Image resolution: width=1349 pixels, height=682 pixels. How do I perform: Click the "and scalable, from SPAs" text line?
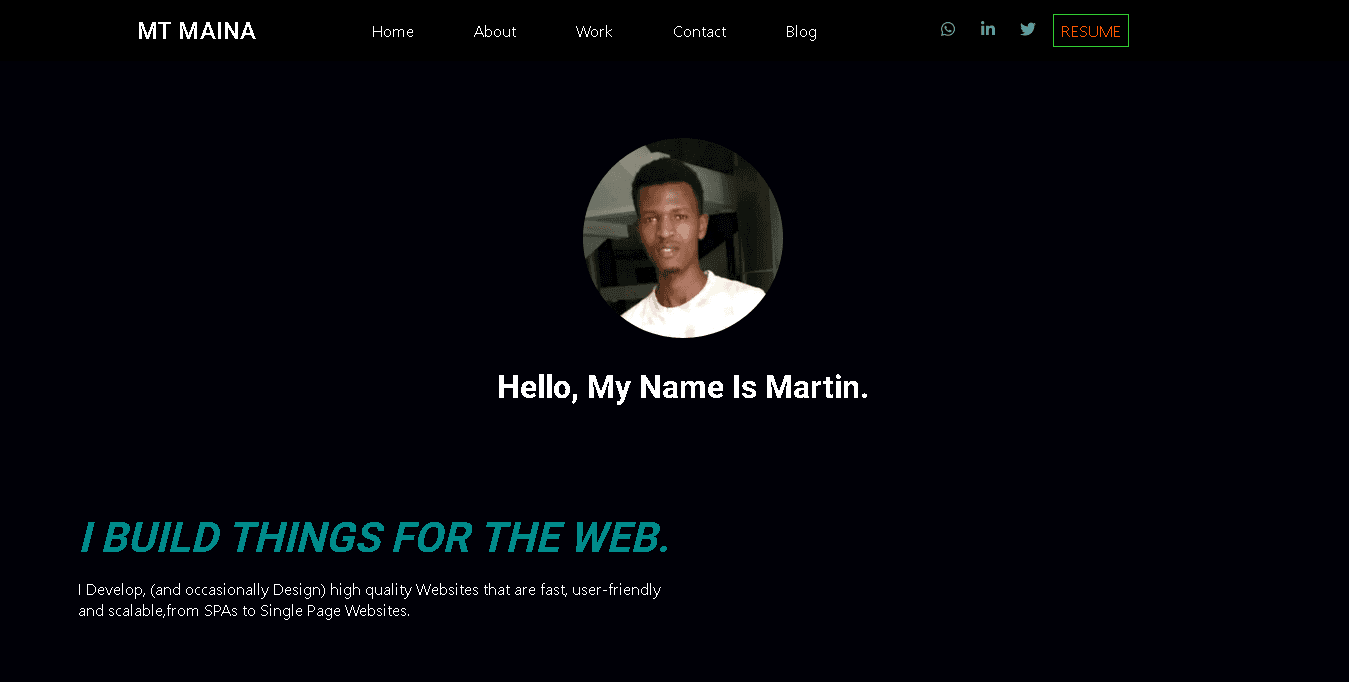pos(244,611)
